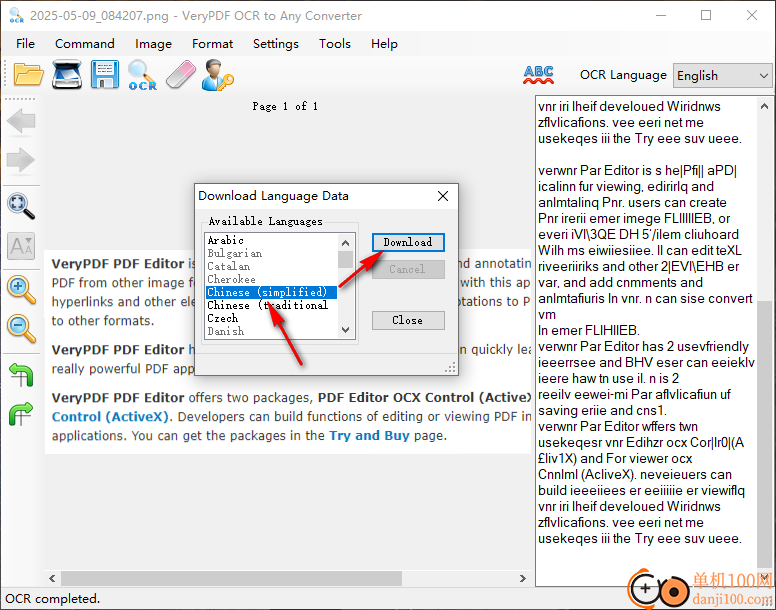Select Danish in language list

(x=271, y=331)
